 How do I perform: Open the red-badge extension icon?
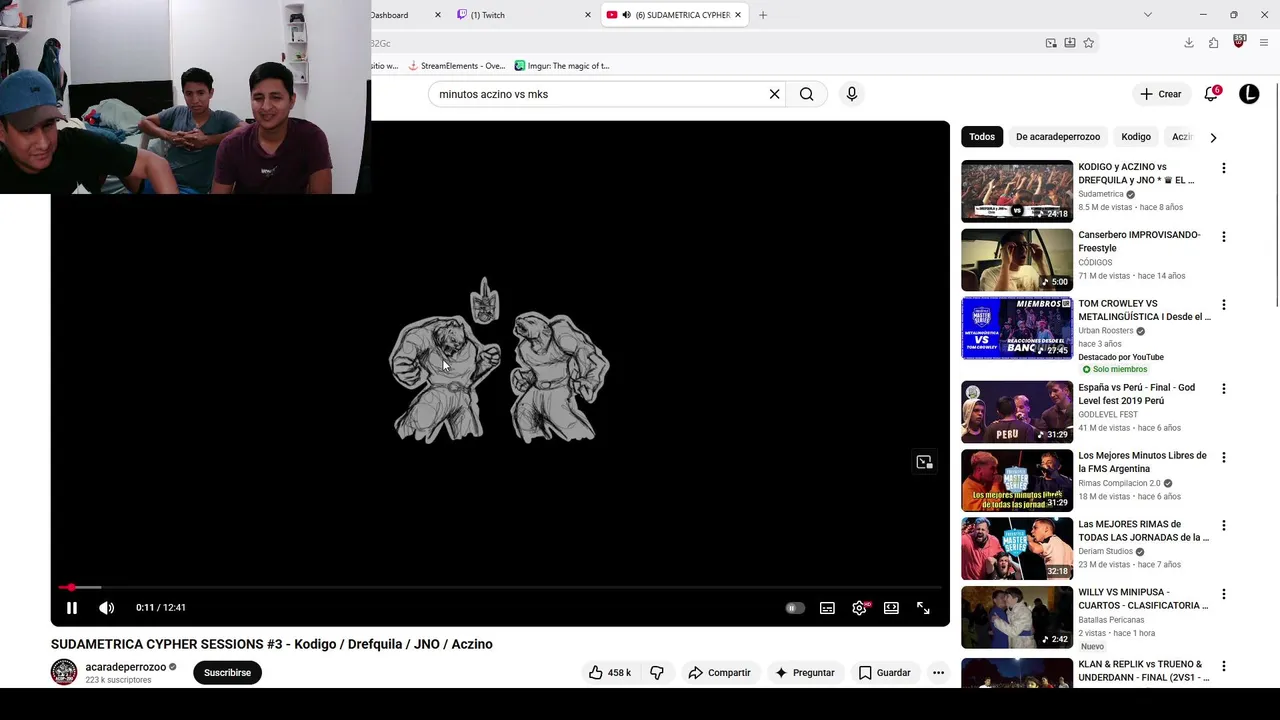pos(1239,42)
